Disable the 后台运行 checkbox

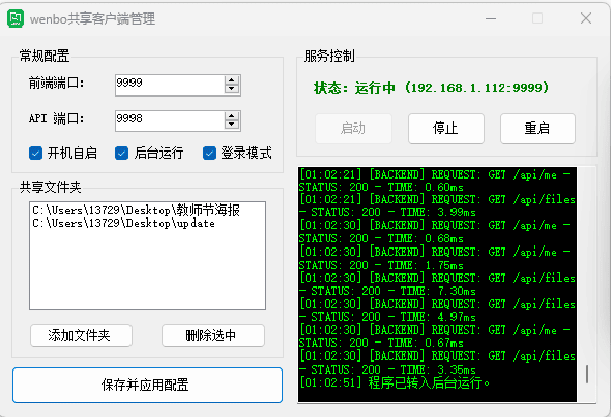click(x=122, y=153)
